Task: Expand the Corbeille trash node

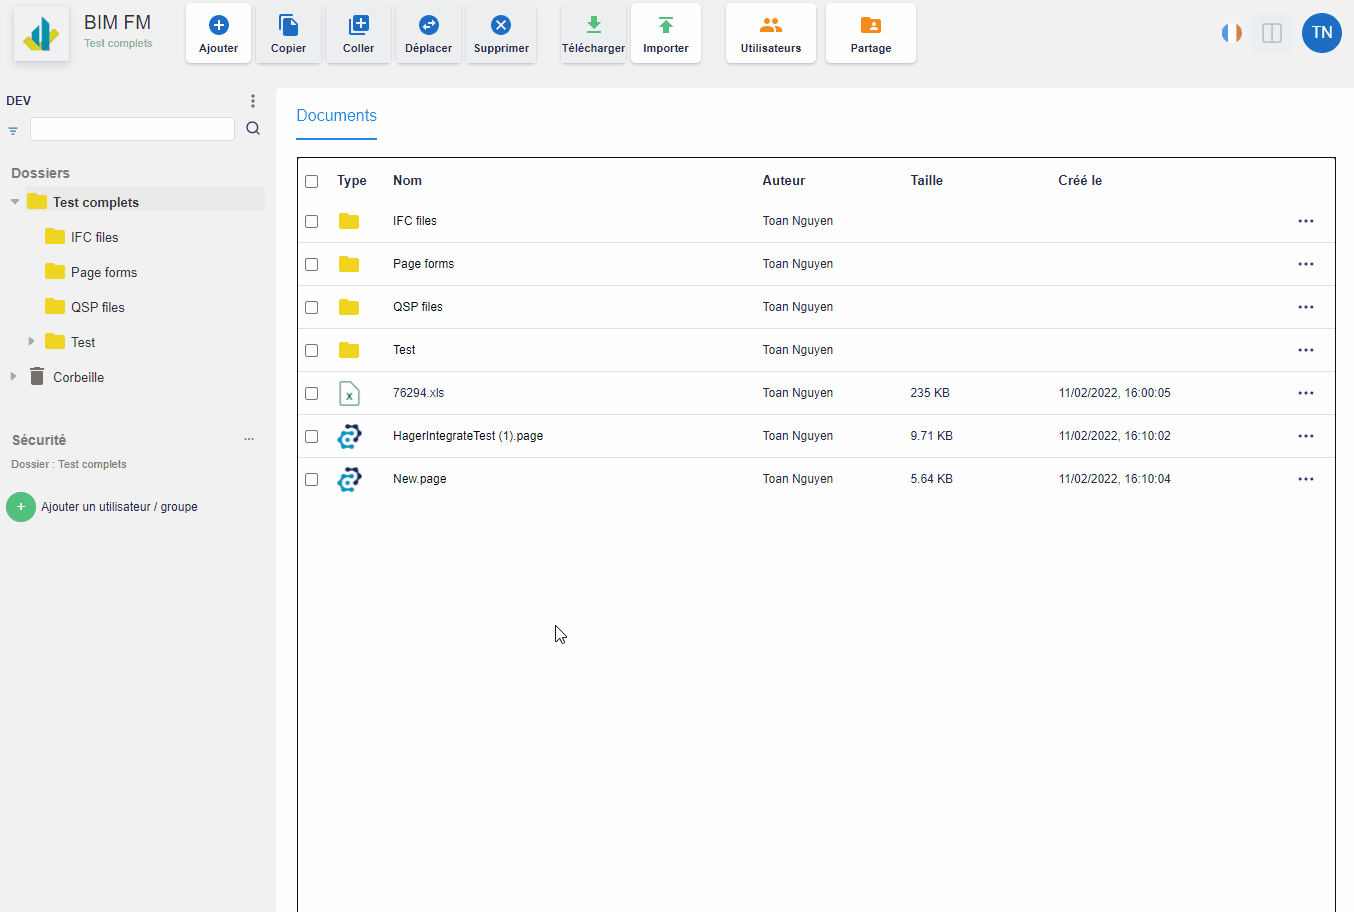Action: point(13,377)
